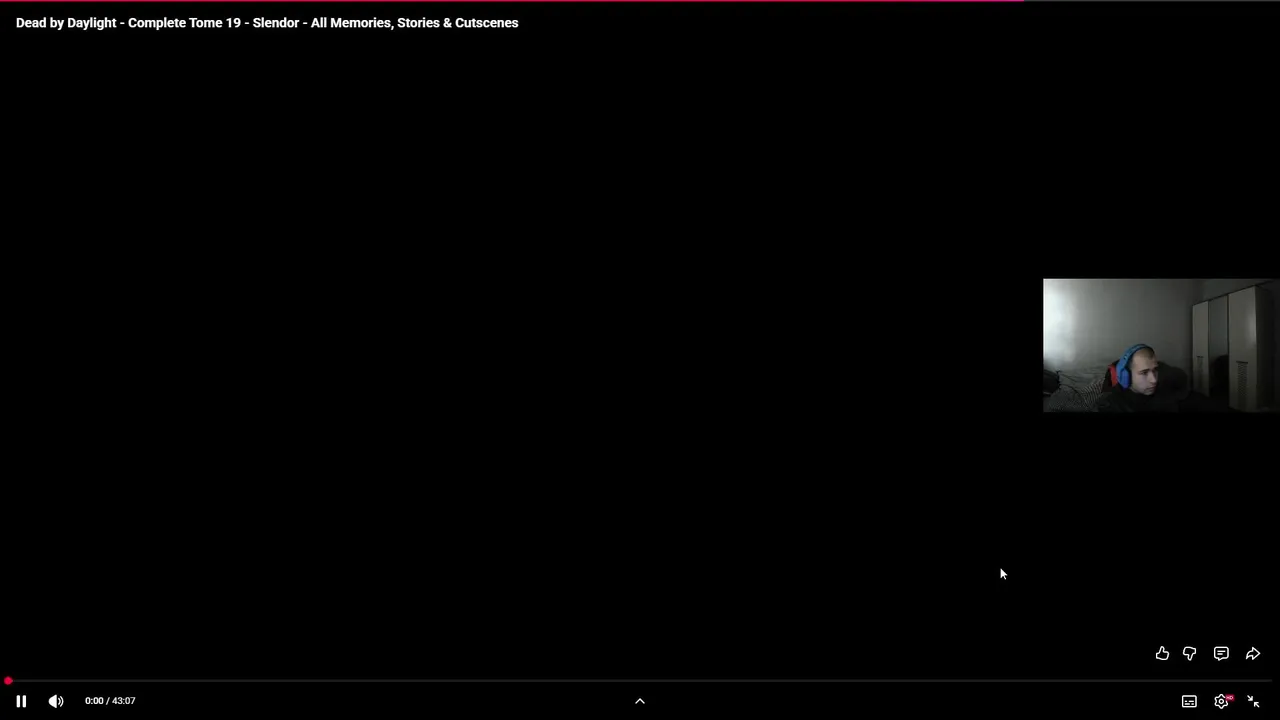Expand more videos with up chevron
The height and width of the screenshot is (720, 1280).
click(640, 701)
